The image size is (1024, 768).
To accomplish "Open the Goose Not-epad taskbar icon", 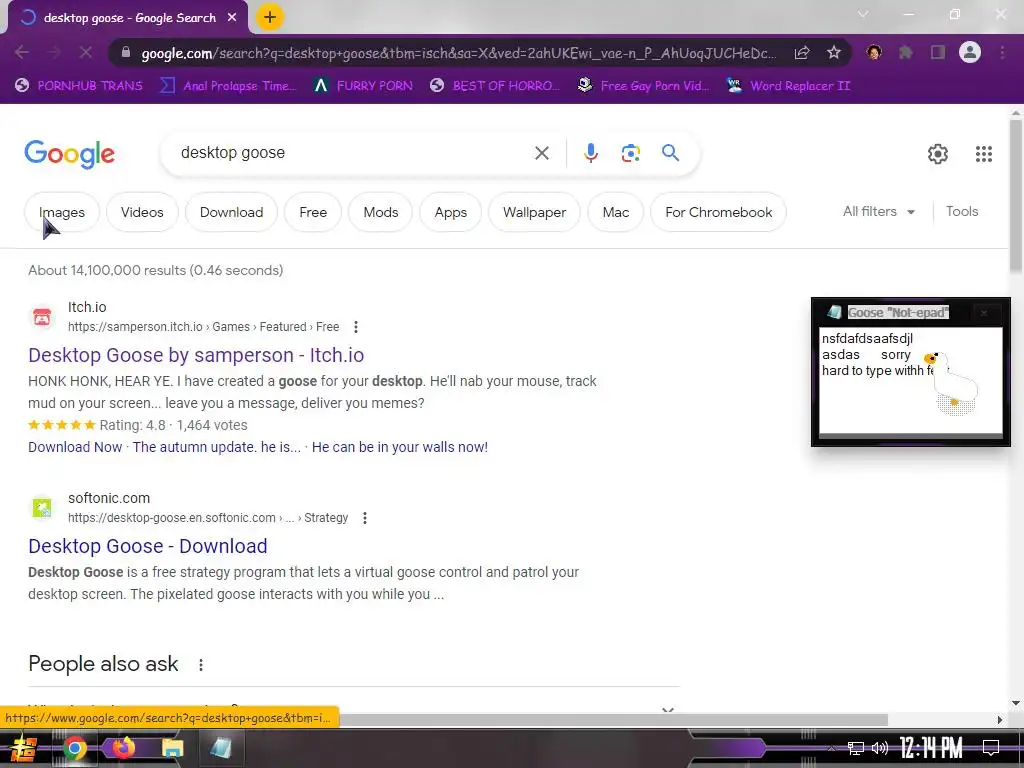I will click(221, 748).
